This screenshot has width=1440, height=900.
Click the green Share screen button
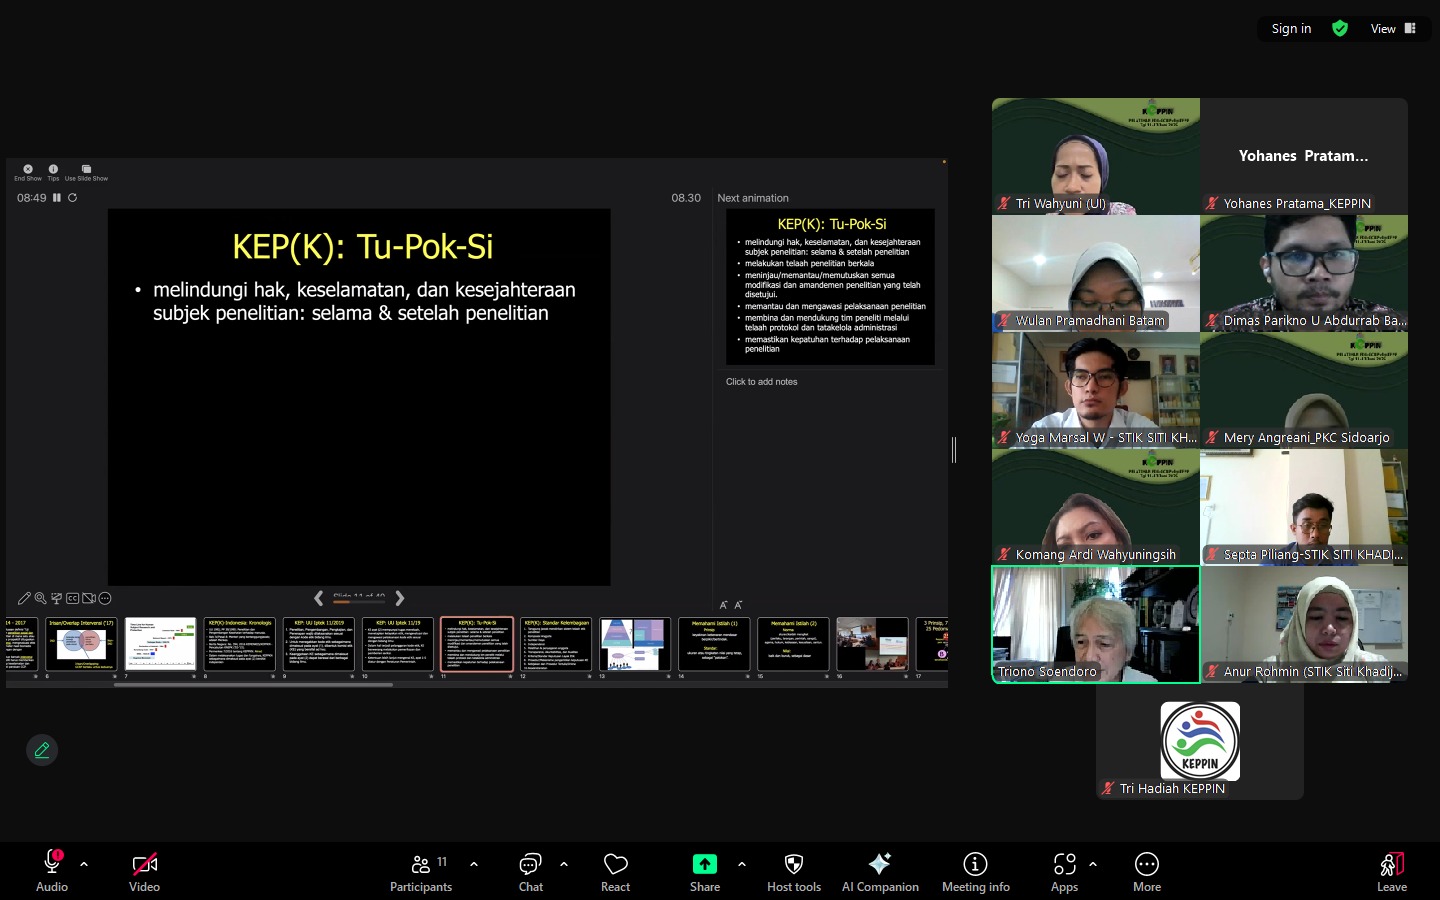click(705, 871)
